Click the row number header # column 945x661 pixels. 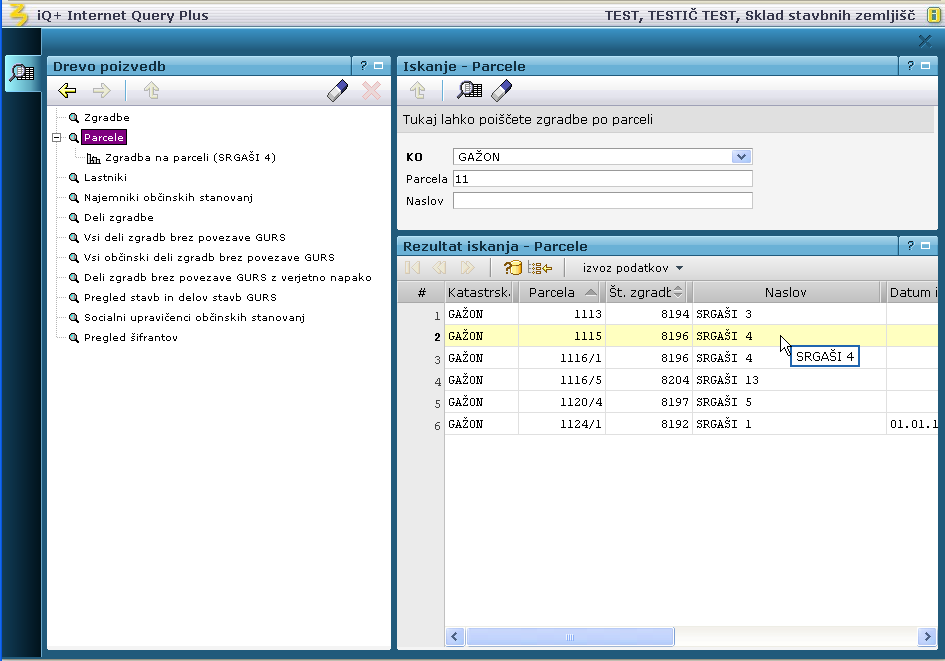click(421, 292)
